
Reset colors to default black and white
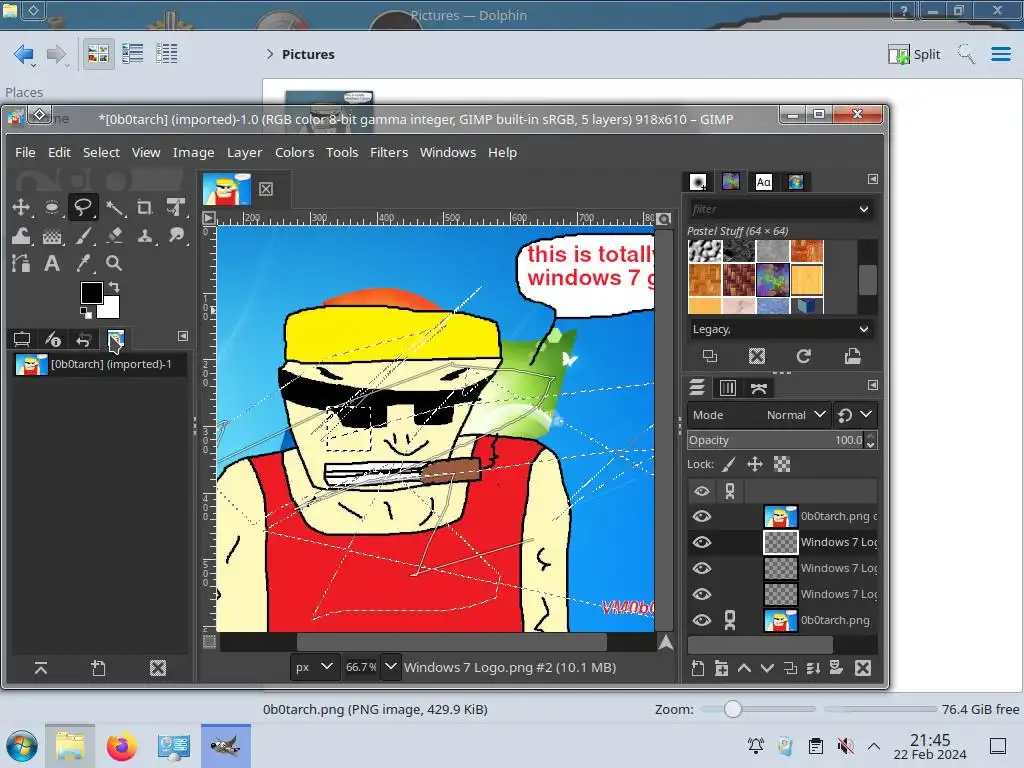(86, 313)
